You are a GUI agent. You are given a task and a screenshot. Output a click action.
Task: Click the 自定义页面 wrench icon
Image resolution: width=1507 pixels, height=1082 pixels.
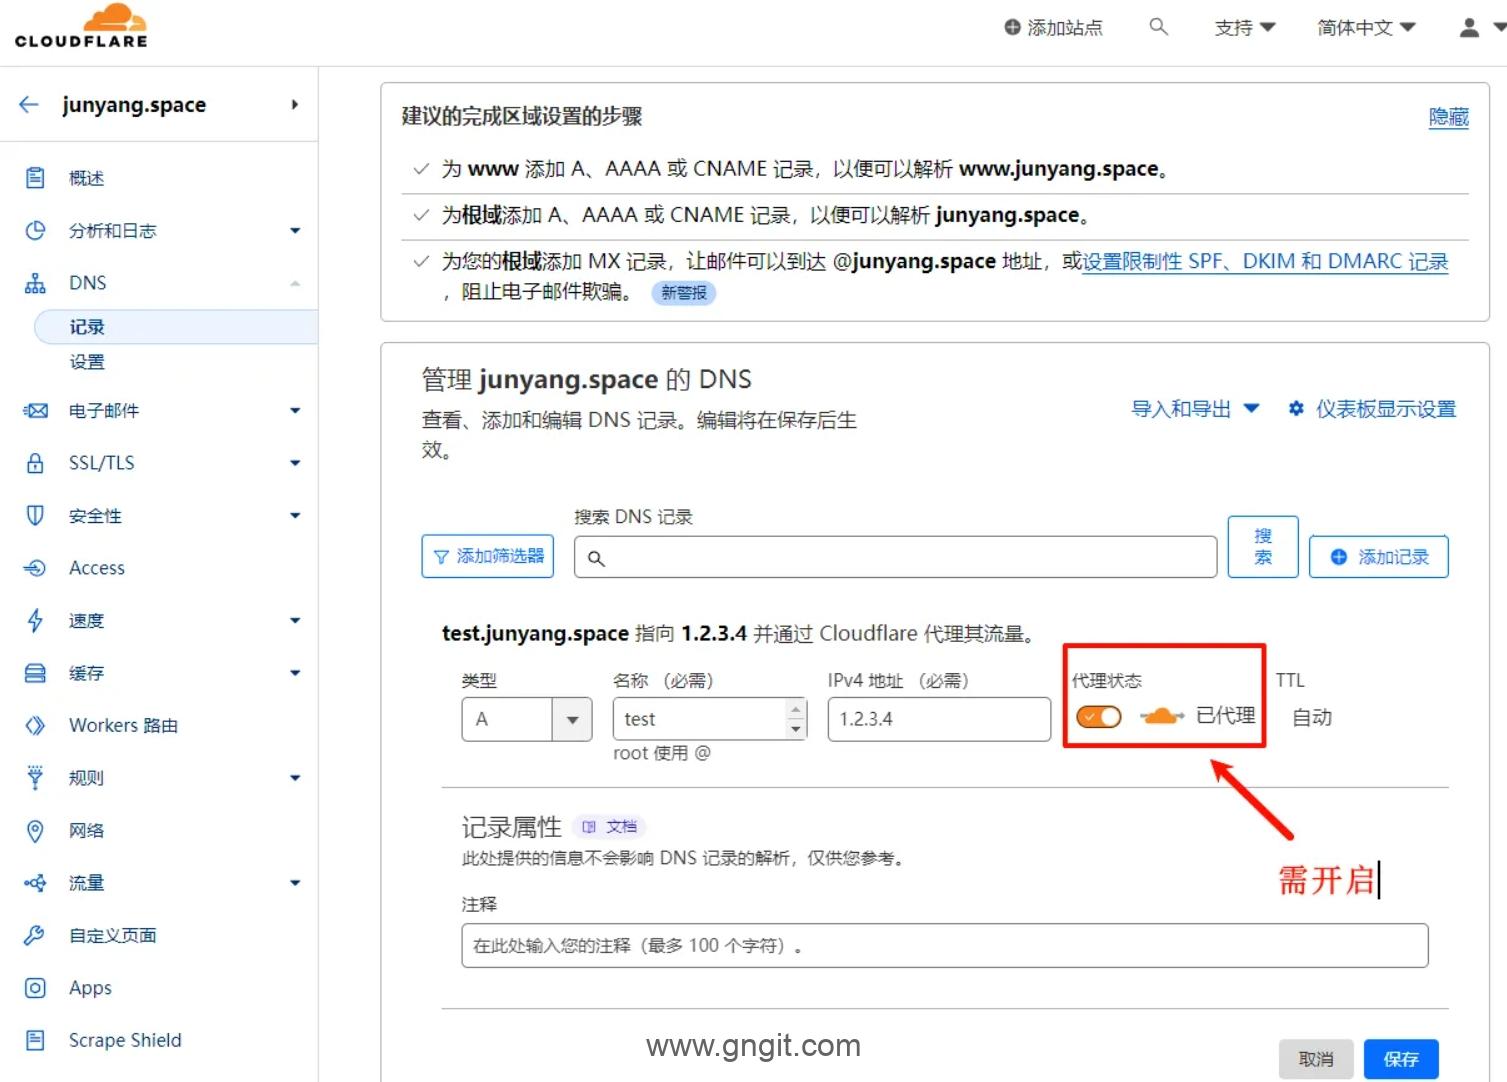(35, 935)
